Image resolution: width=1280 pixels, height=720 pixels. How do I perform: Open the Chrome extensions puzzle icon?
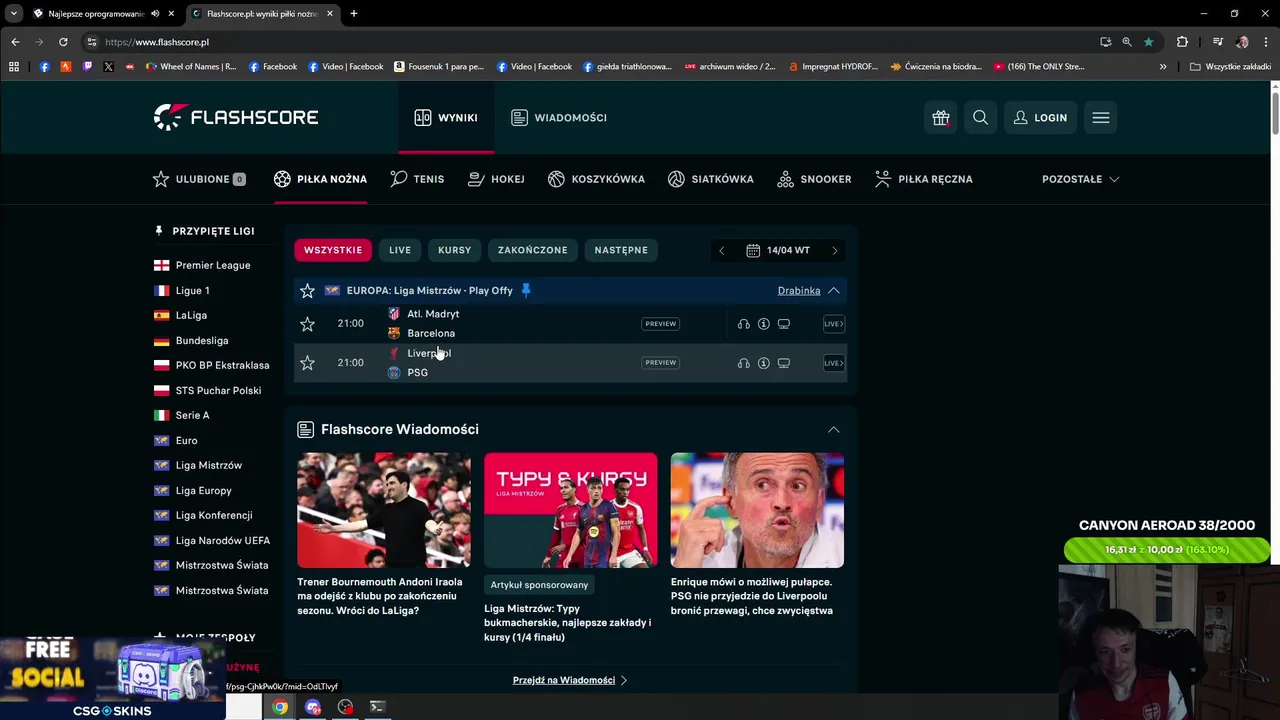click(x=1182, y=42)
